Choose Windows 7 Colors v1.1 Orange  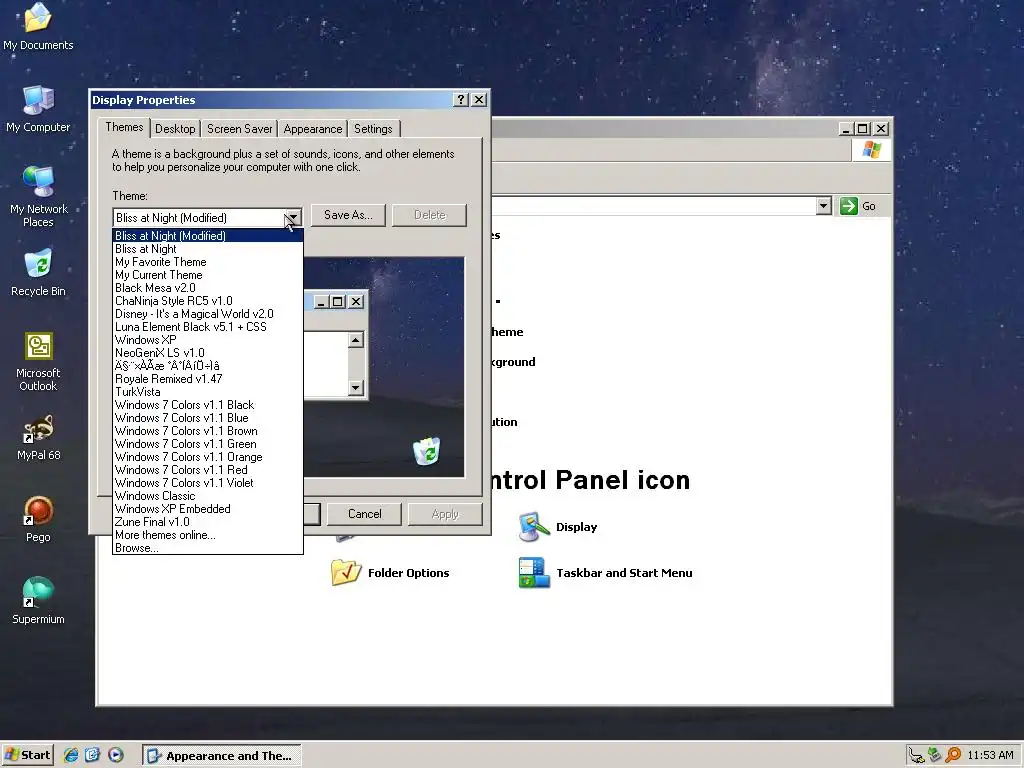click(208, 457)
